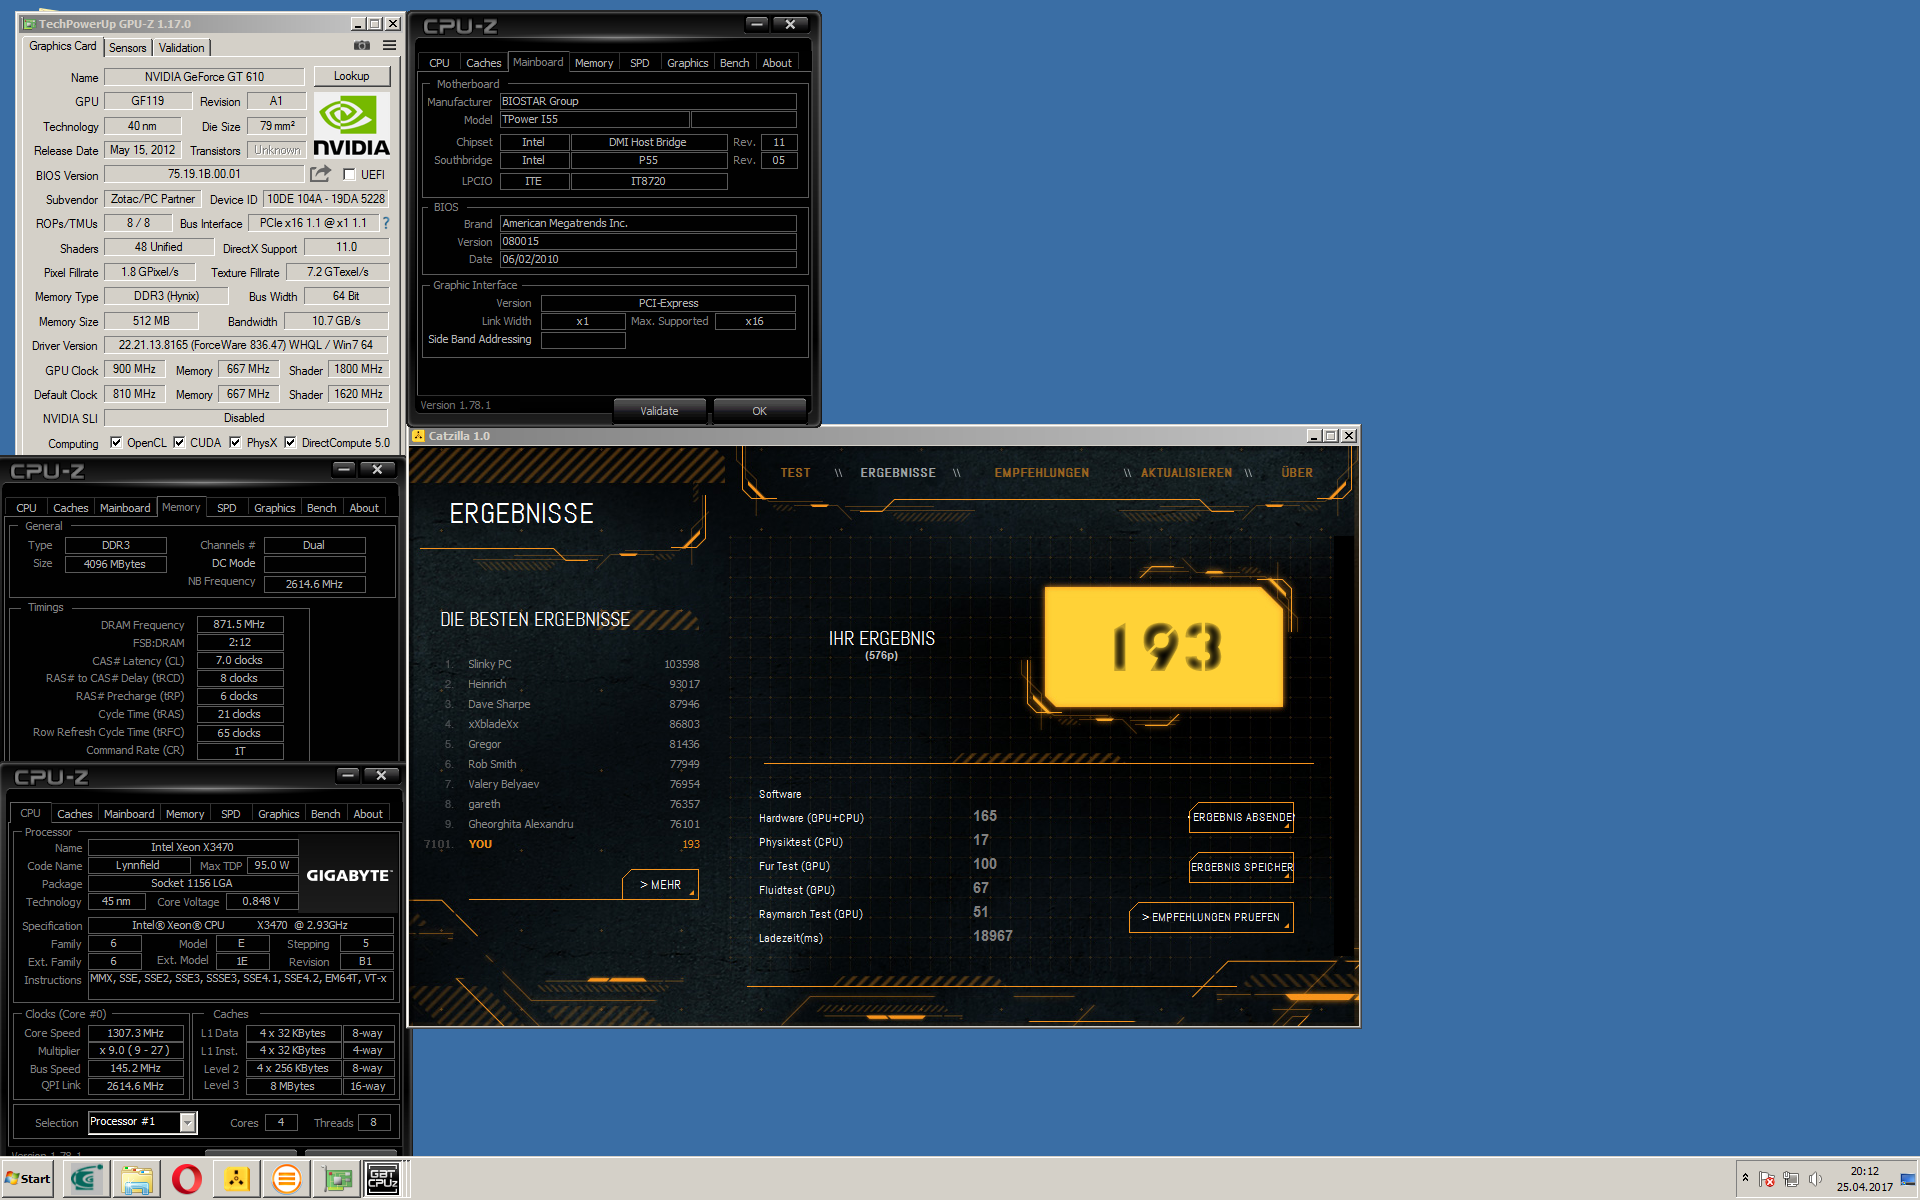Viewport: 1920px width, 1200px height.
Task: Open the Windows Explorer taskbar icon
Action: pyautogui.click(x=136, y=1179)
